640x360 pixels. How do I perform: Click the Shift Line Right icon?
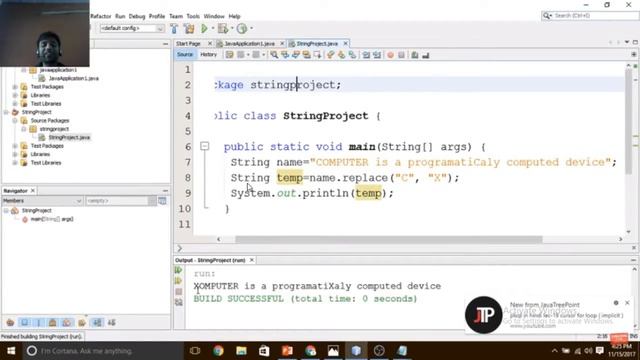click(x=377, y=55)
